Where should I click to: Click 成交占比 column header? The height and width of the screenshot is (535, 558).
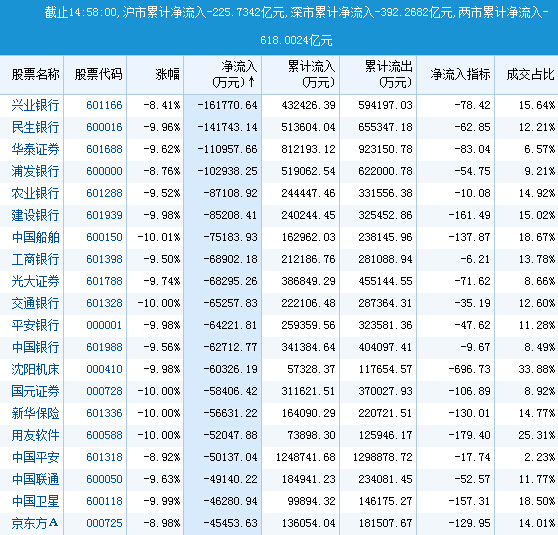530,74
